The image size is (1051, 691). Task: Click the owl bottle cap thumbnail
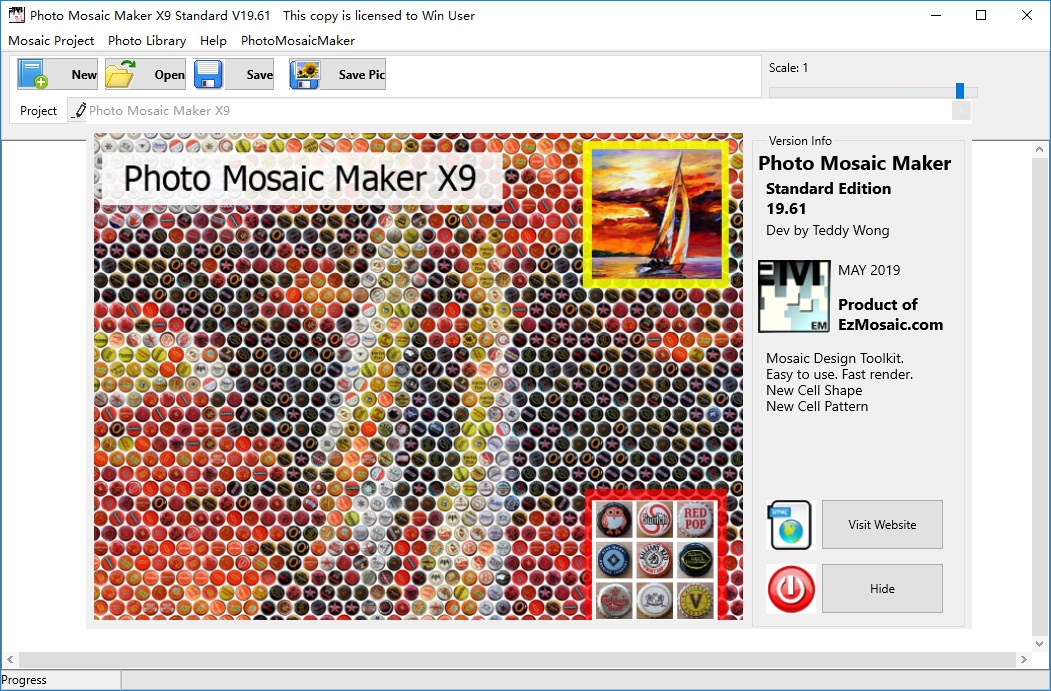[614, 519]
